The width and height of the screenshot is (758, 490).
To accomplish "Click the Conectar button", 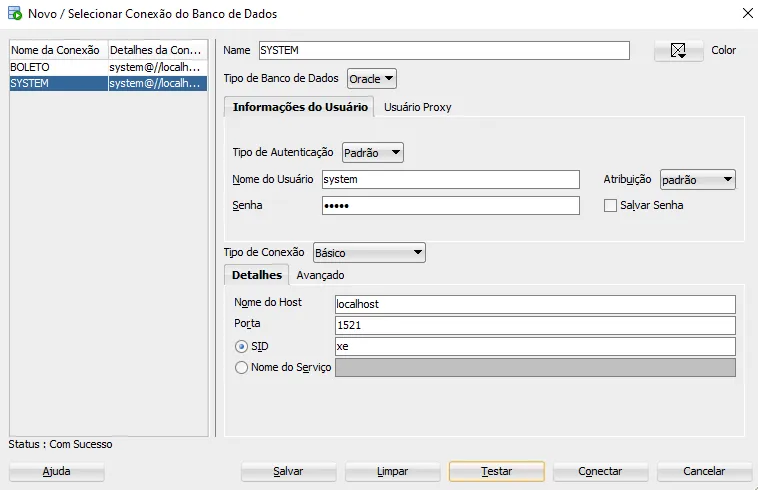I will click(x=600, y=471).
